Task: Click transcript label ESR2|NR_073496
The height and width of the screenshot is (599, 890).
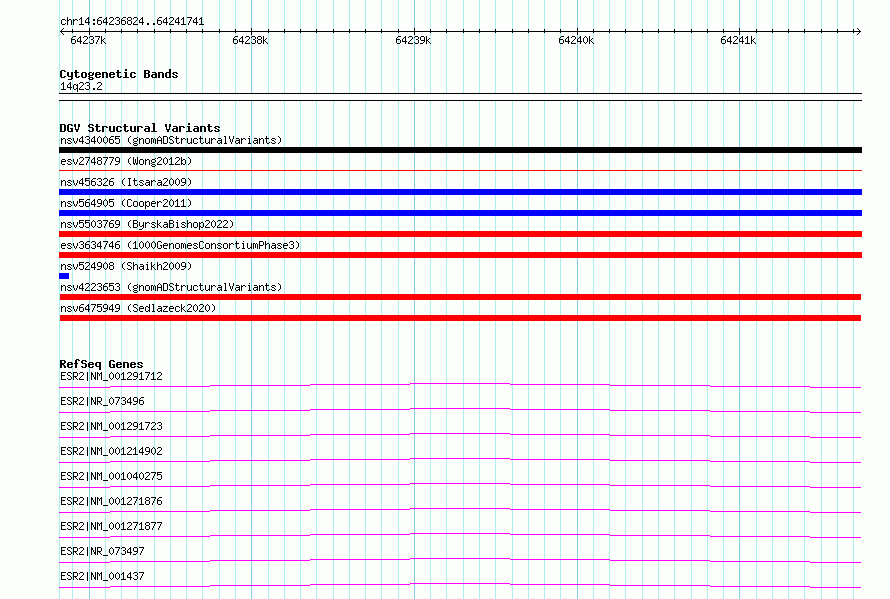Action: (x=102, y=401)
